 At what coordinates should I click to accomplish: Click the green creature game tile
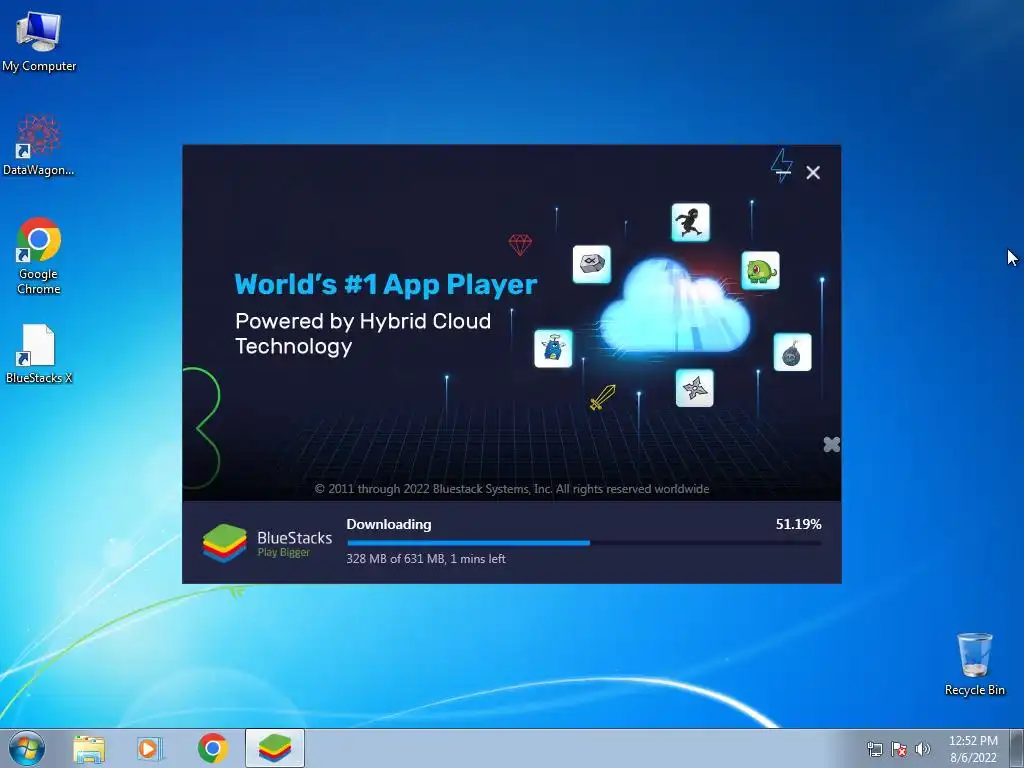760,270
